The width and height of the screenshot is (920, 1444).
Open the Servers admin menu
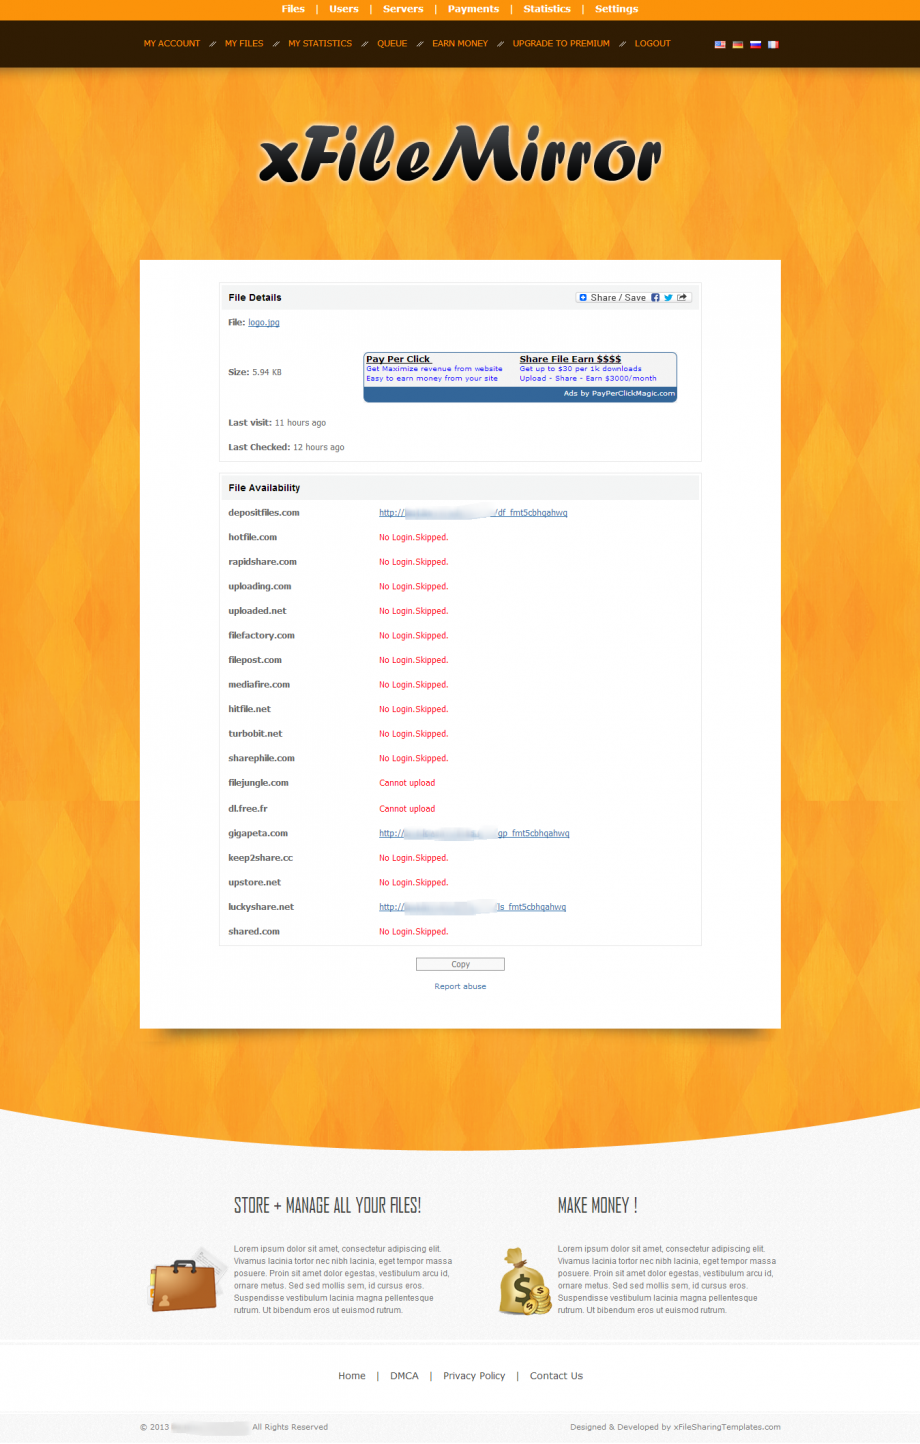tap(403, 9)
